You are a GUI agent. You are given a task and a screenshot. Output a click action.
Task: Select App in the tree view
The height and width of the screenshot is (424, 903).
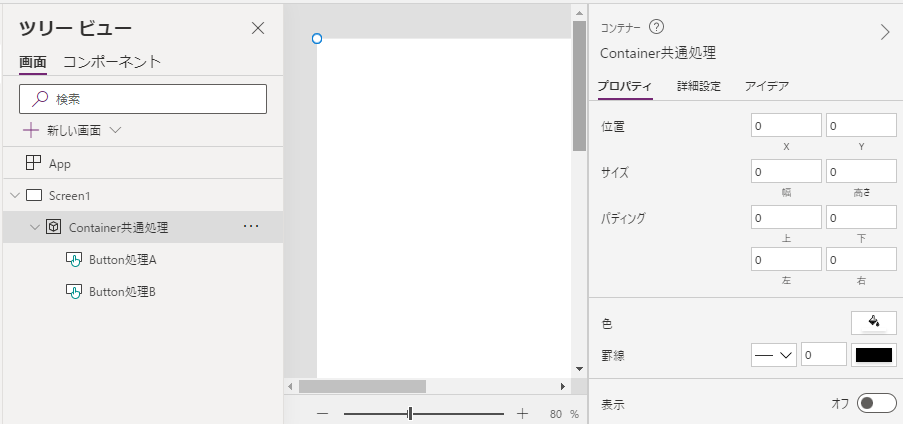pos(143,163)
